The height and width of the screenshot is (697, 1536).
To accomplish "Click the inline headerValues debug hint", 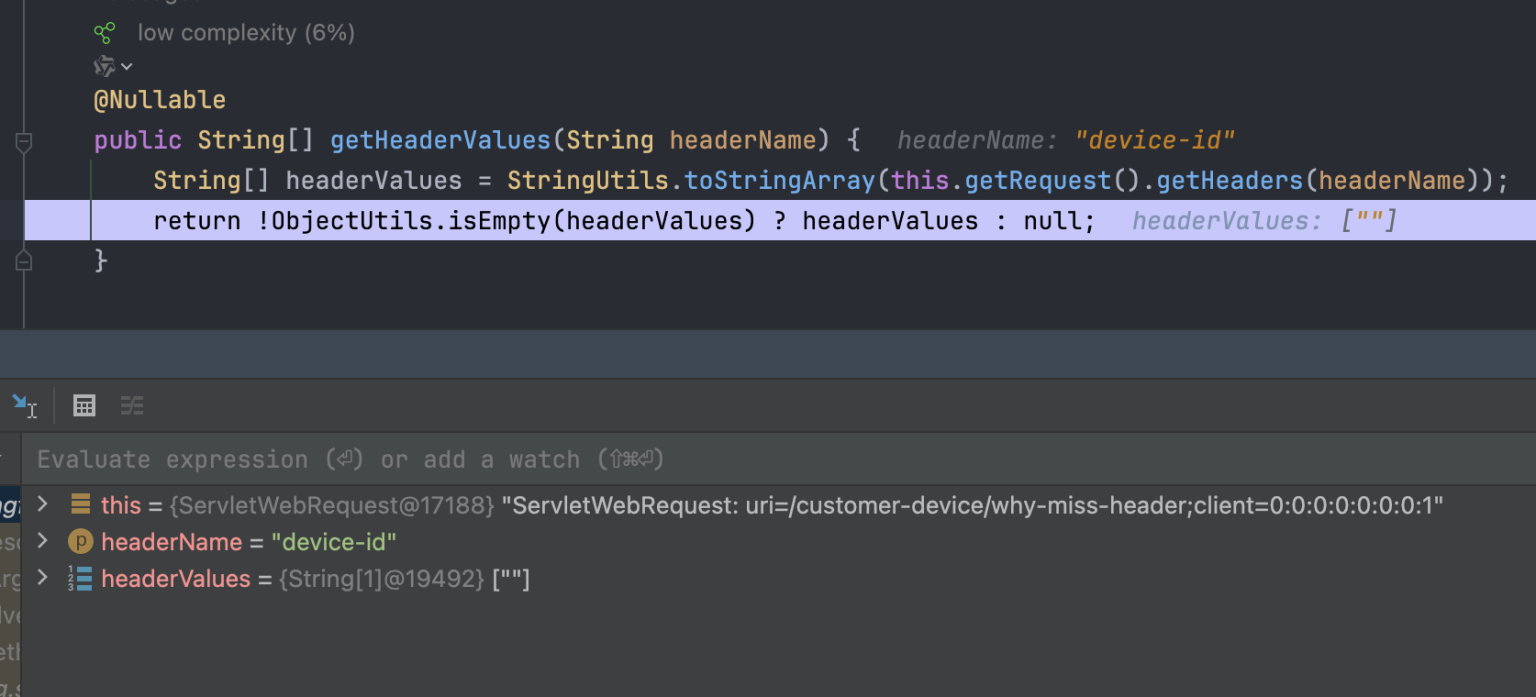I will 1264,221.
